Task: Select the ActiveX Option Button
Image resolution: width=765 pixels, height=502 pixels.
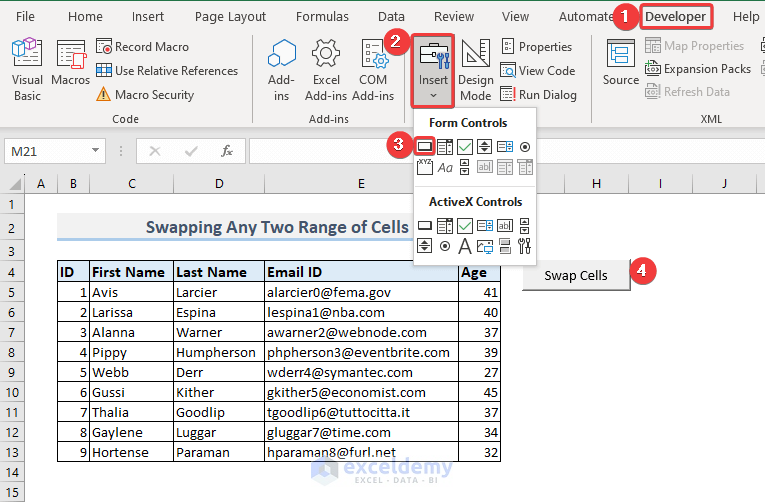Action: tap(445, 246)
